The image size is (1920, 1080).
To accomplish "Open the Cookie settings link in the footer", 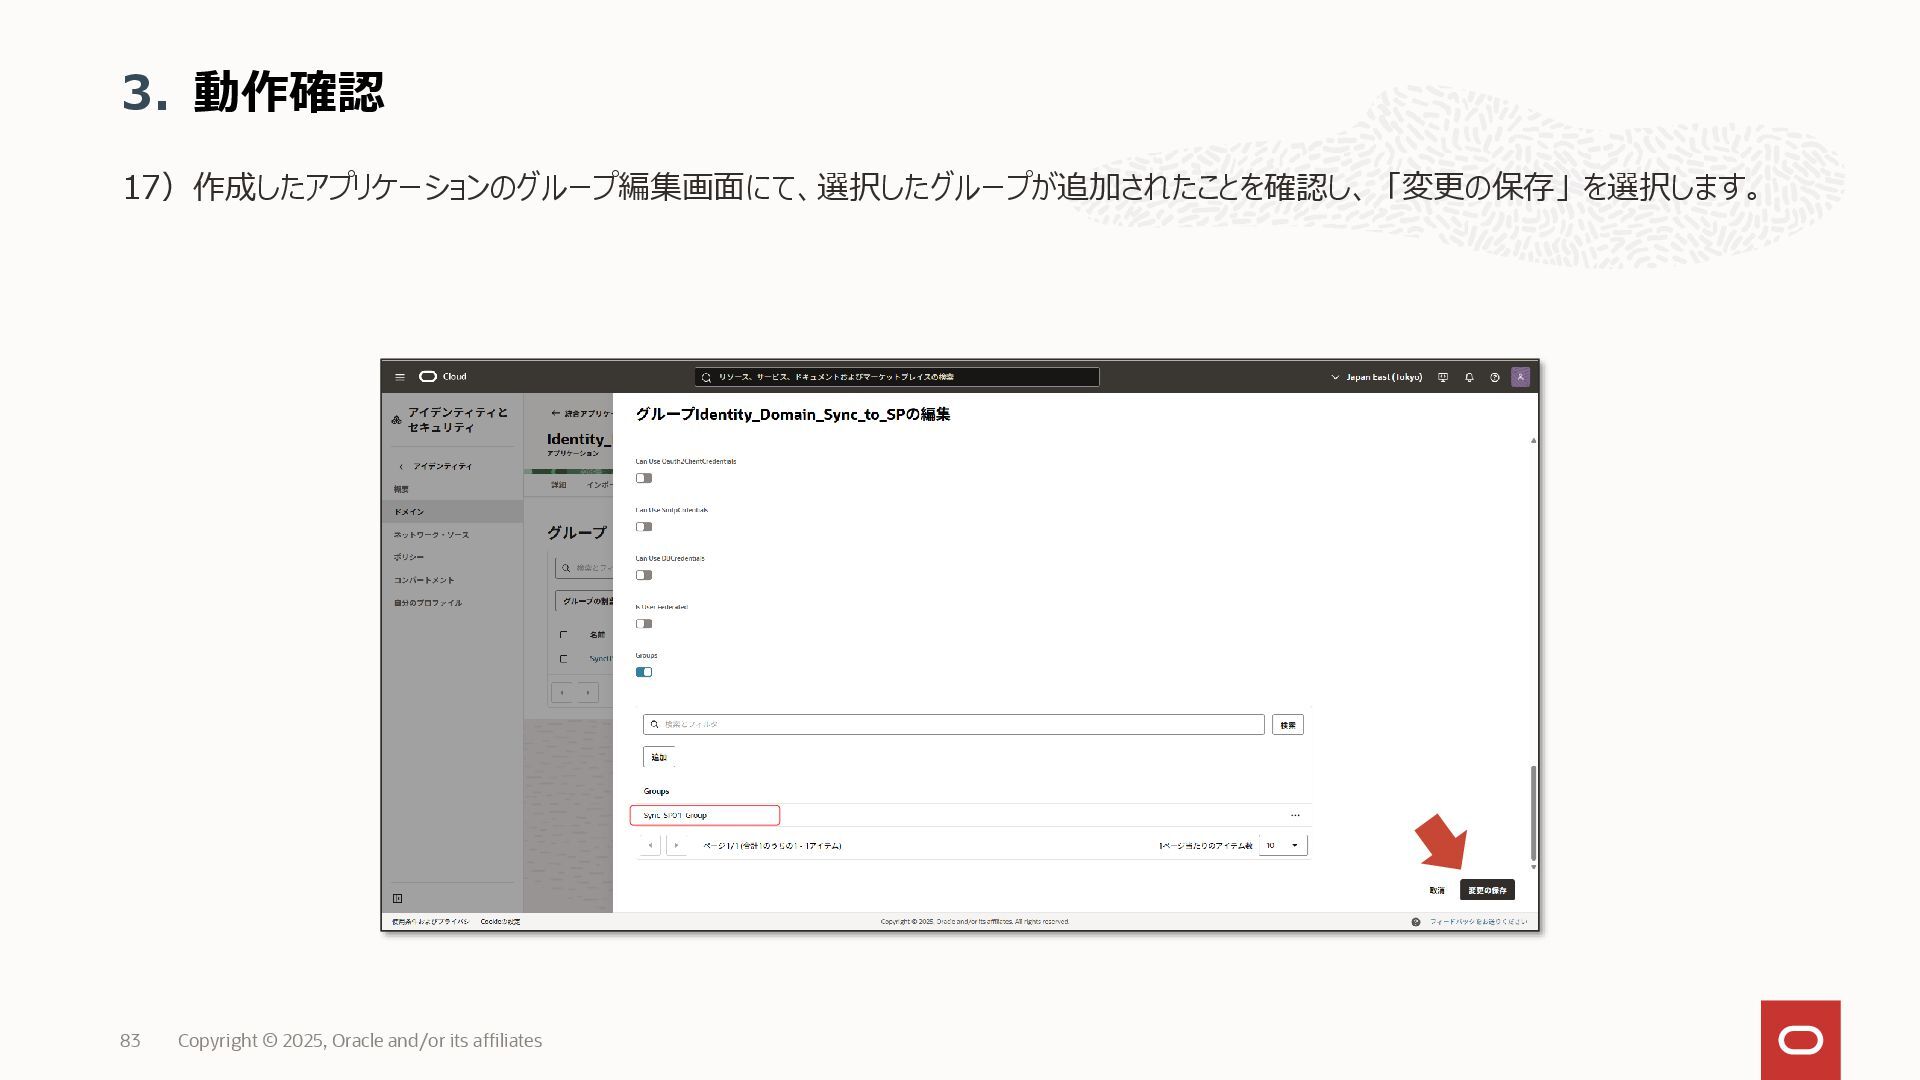I will pyautogui.click(x=500, y=922).
